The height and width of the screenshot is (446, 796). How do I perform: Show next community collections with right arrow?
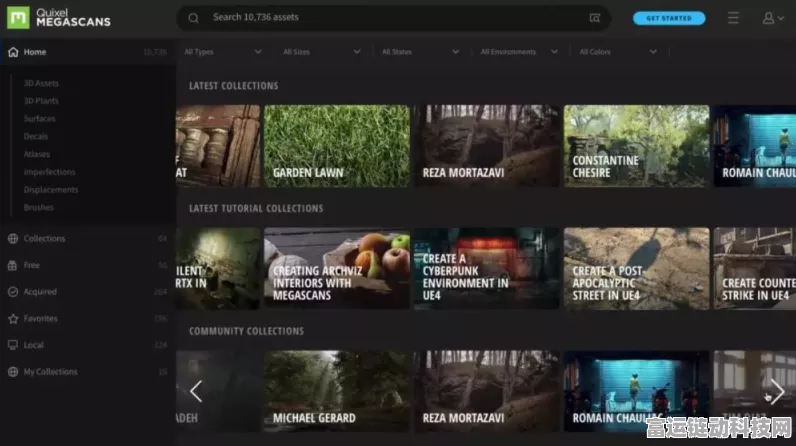[777, 391]
